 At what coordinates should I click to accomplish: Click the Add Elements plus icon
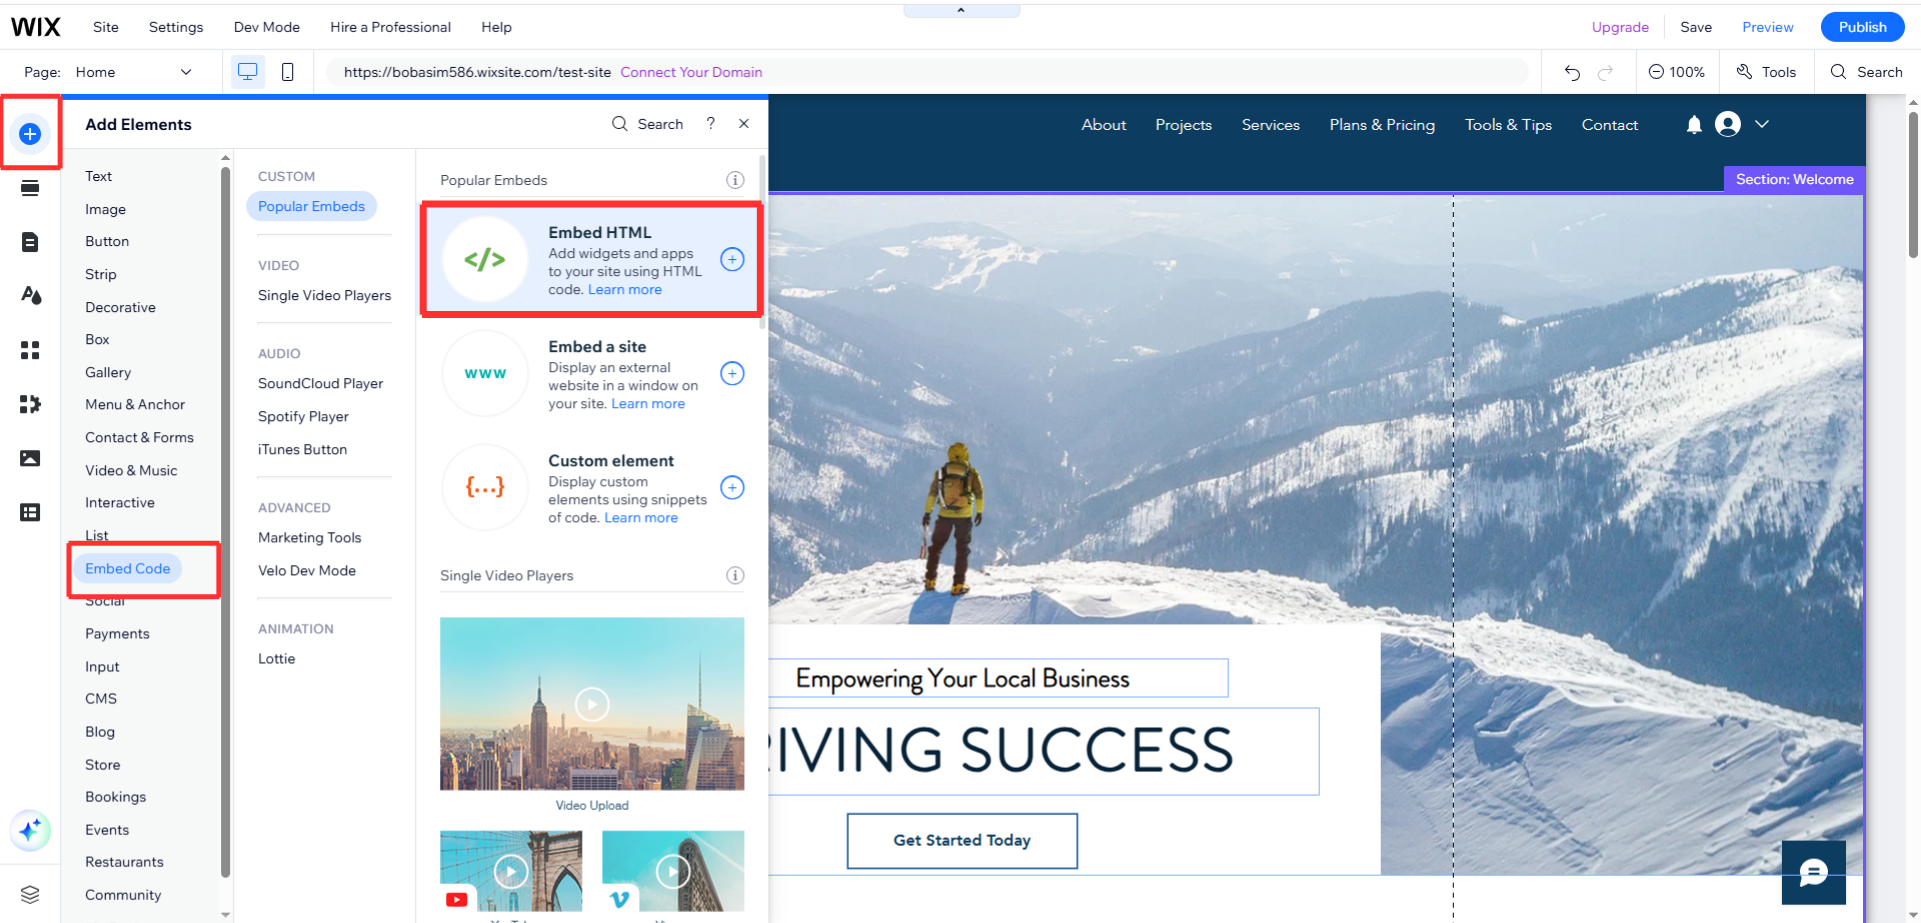click(30, 134)
